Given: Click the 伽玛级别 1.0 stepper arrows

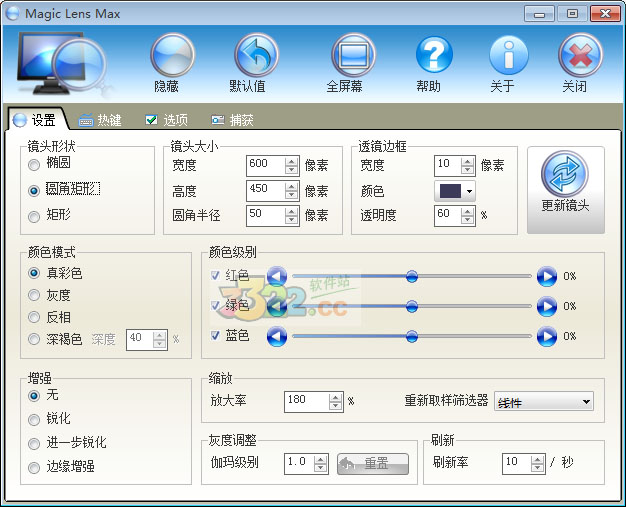Looking at the screenshot, I should tap(321, 463).
